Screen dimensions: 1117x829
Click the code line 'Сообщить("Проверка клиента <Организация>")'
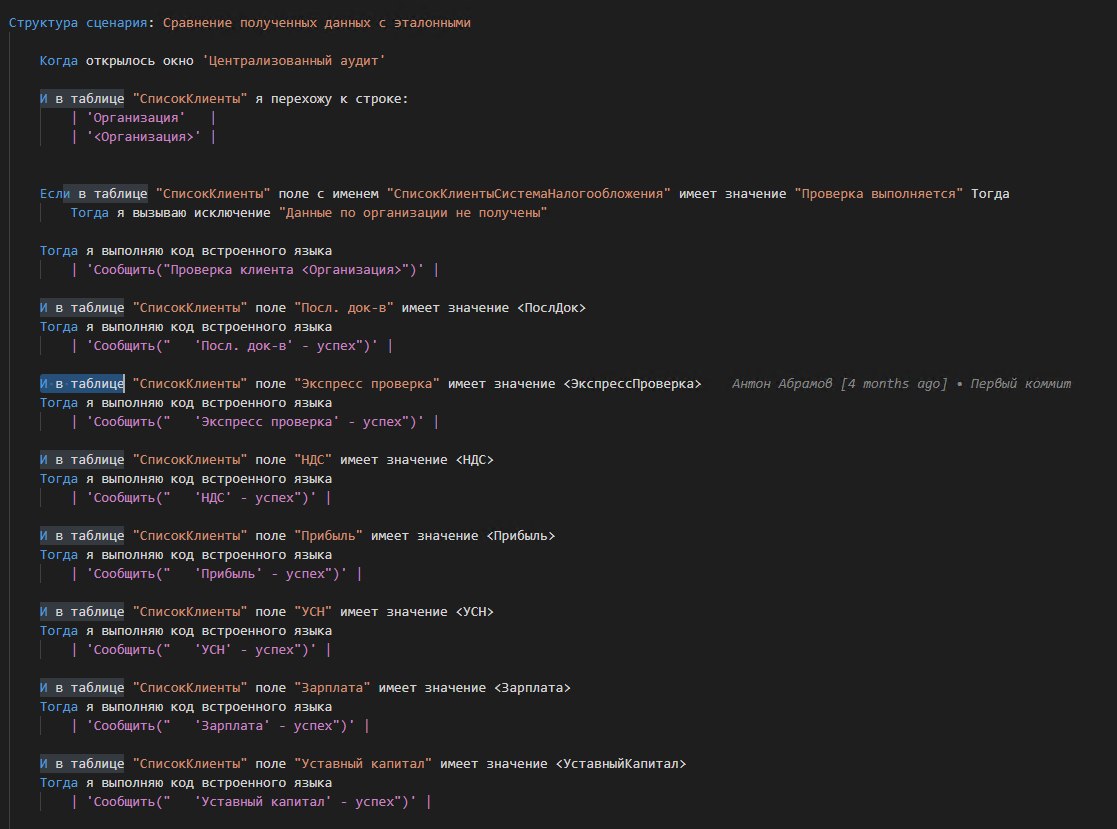[x=254, y=270]
